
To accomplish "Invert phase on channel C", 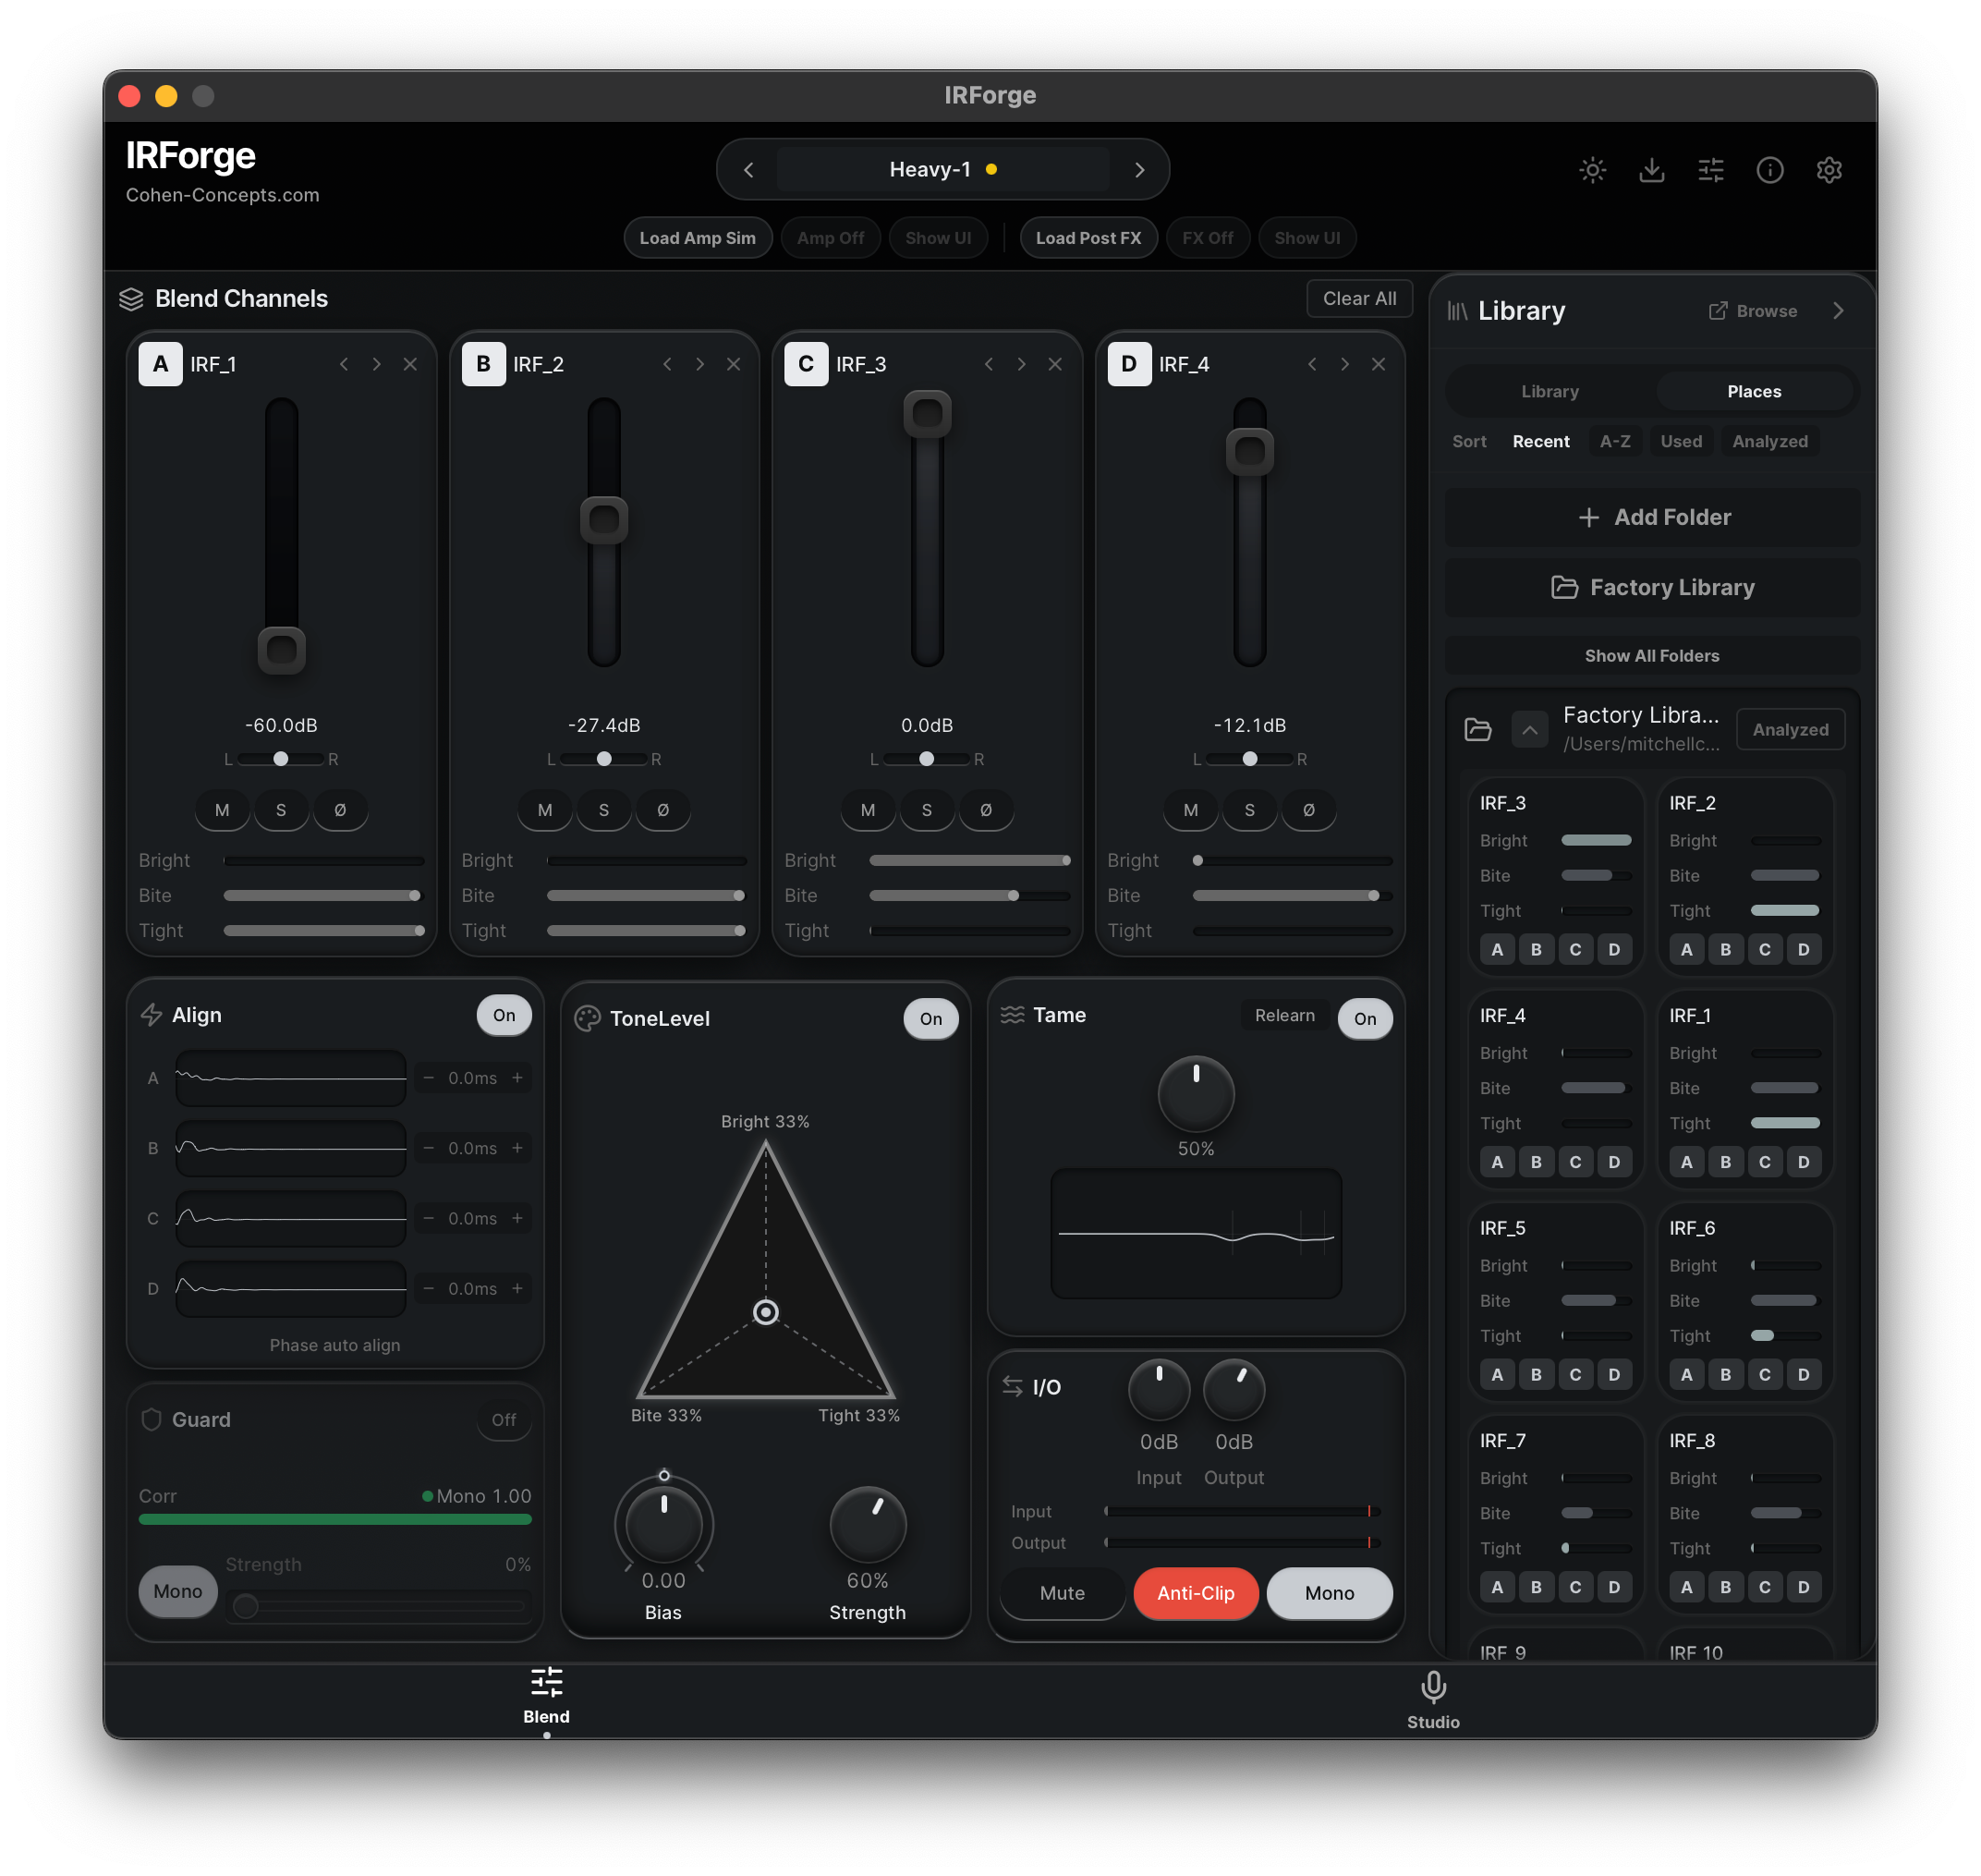I will 986,810.
